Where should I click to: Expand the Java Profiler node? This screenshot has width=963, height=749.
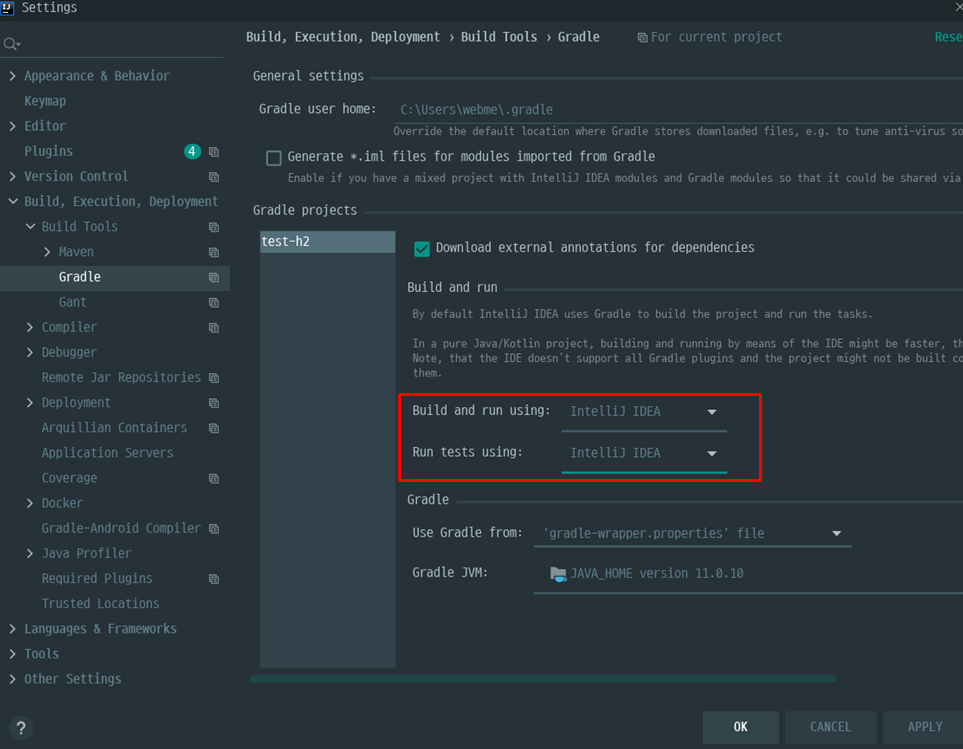[30, 553]
